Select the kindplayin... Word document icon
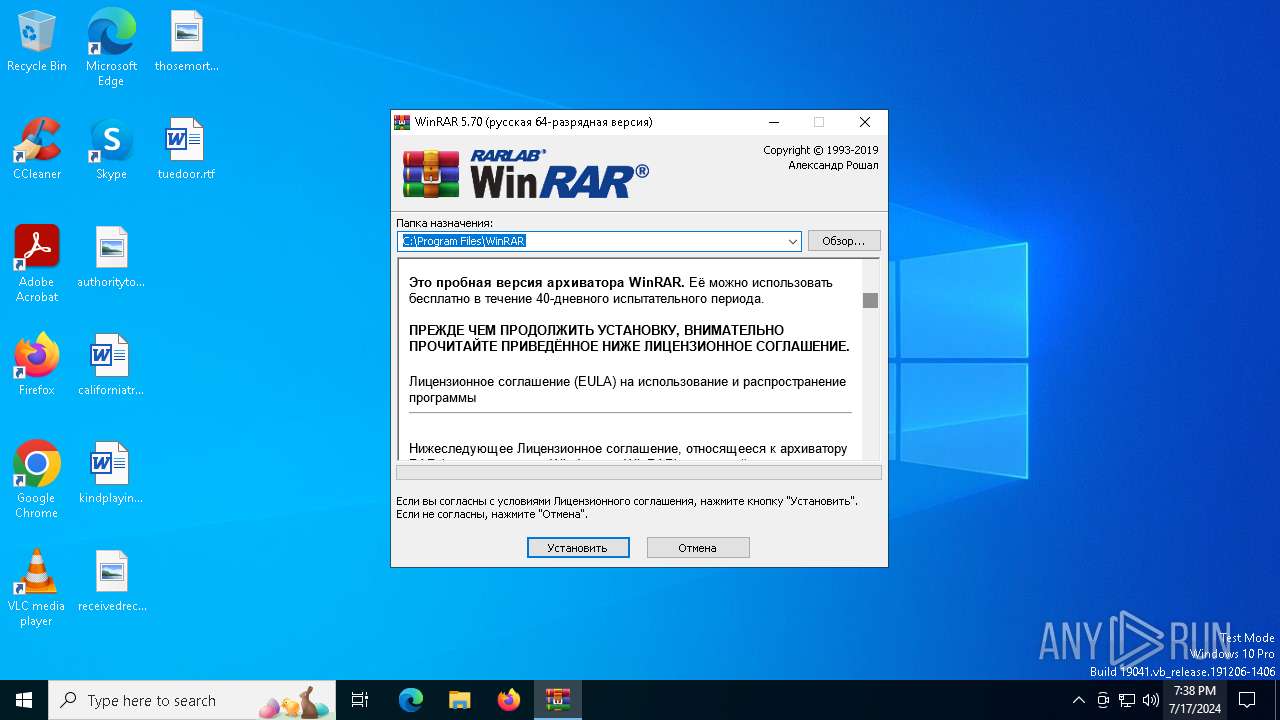Screen dimensions: 1280x720 tap(111, 474)
